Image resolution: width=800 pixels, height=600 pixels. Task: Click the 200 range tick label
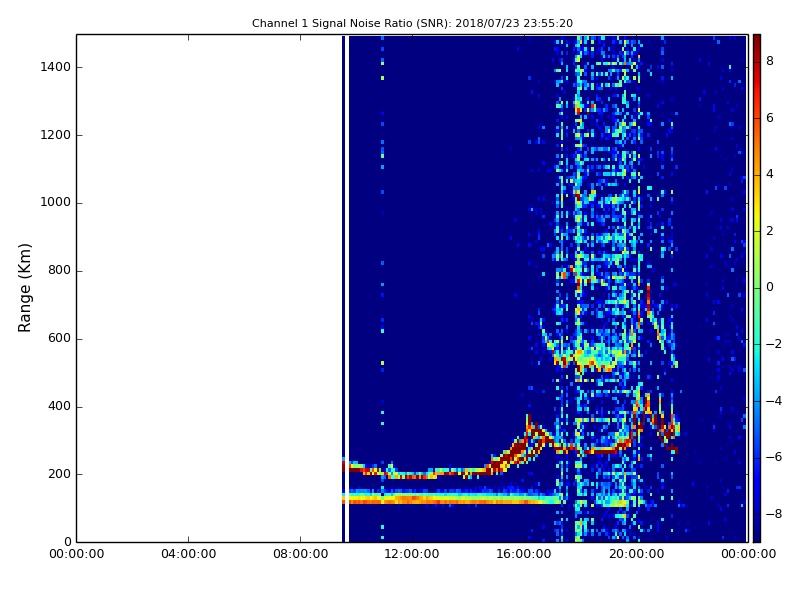pos(59,474)
